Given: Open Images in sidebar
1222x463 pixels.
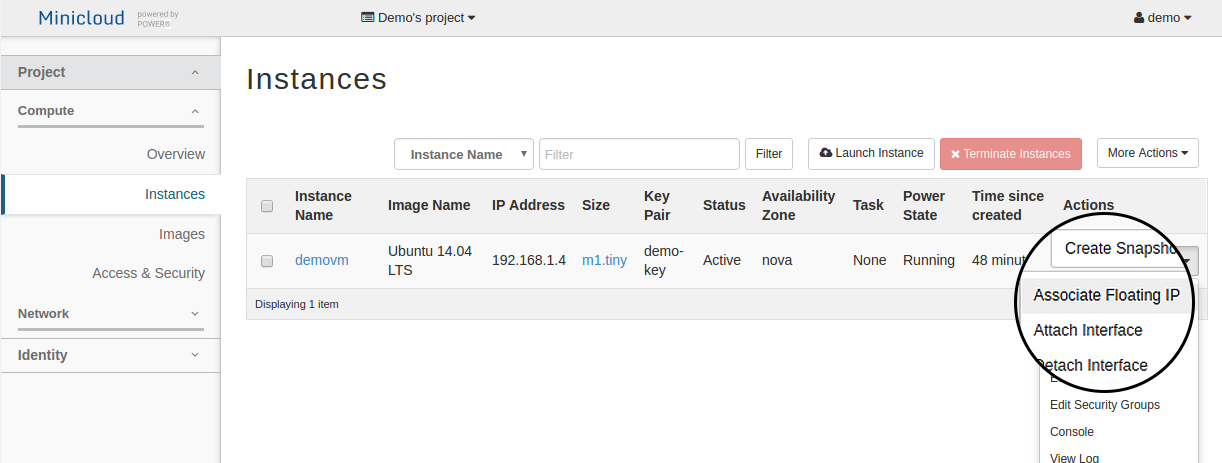Looking at the screenshot, I should click(x=182, y=234).
